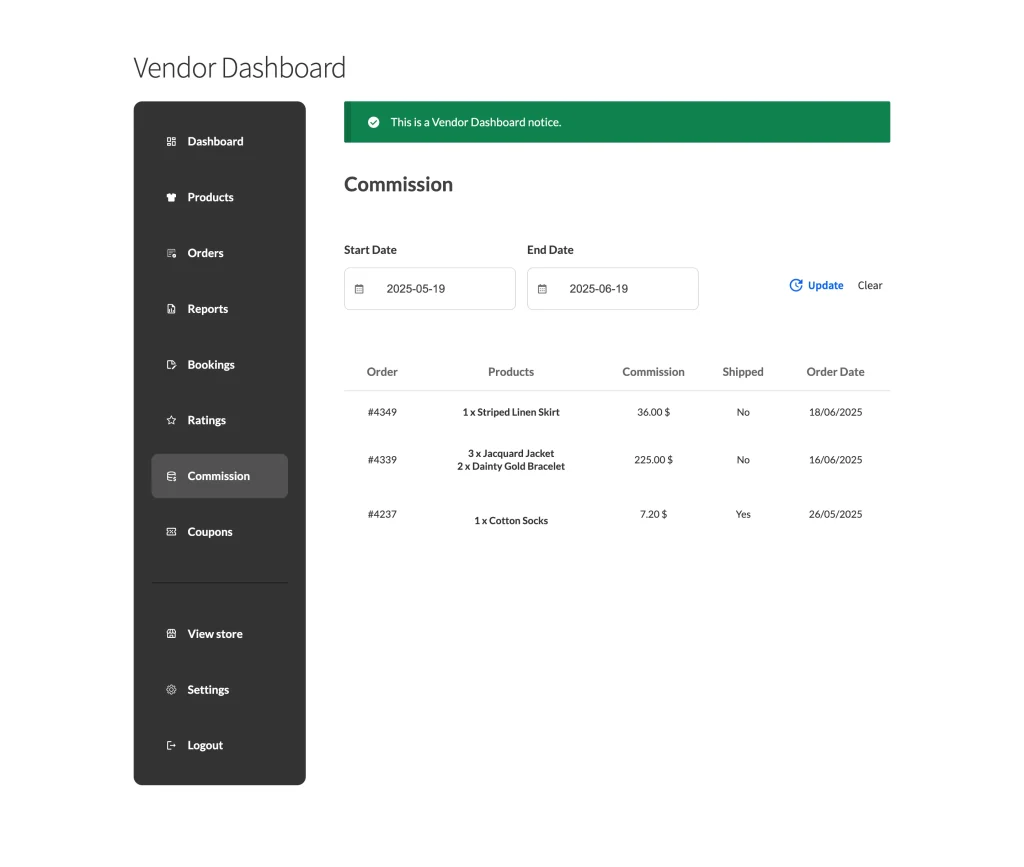Click the Shipped column header

point(743,372)
